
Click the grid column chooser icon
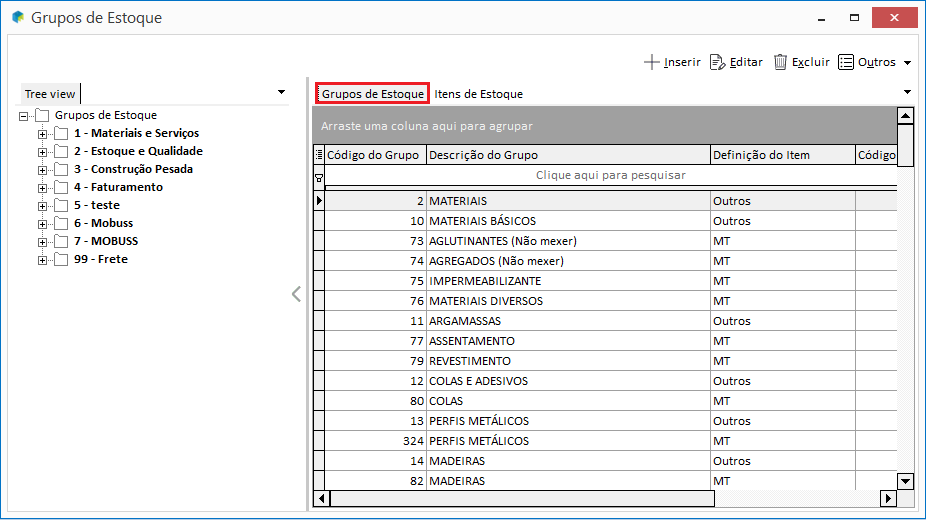319,155
